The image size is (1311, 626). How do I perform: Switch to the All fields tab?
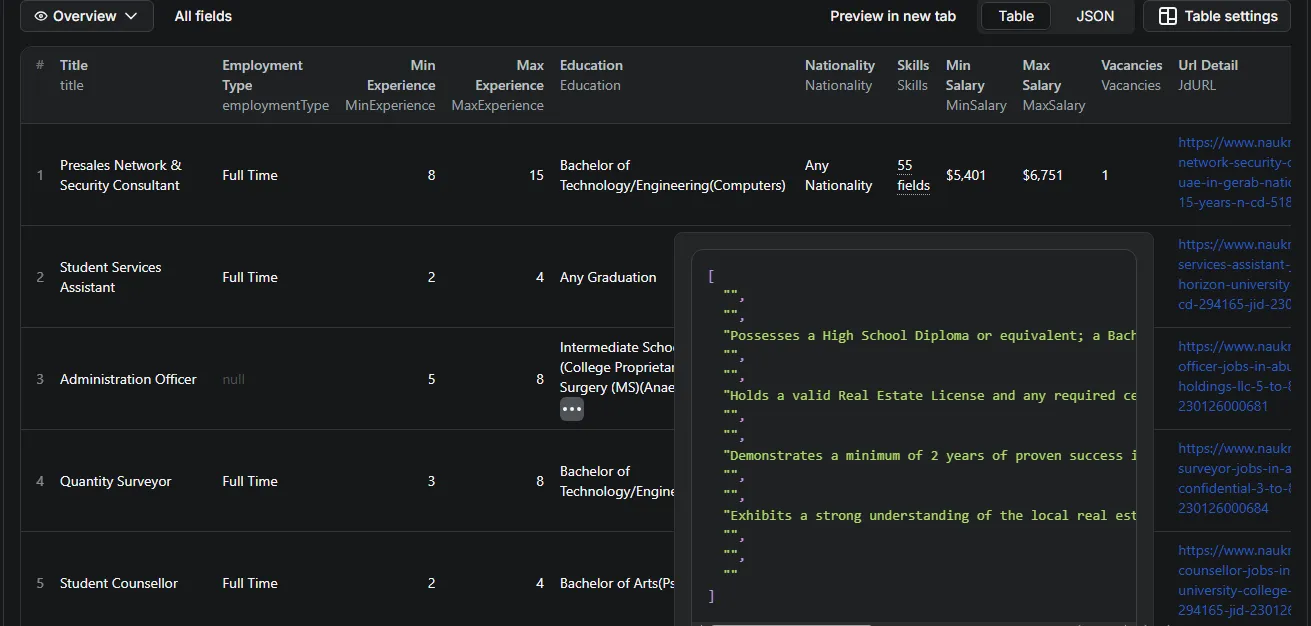click(203, 16)
